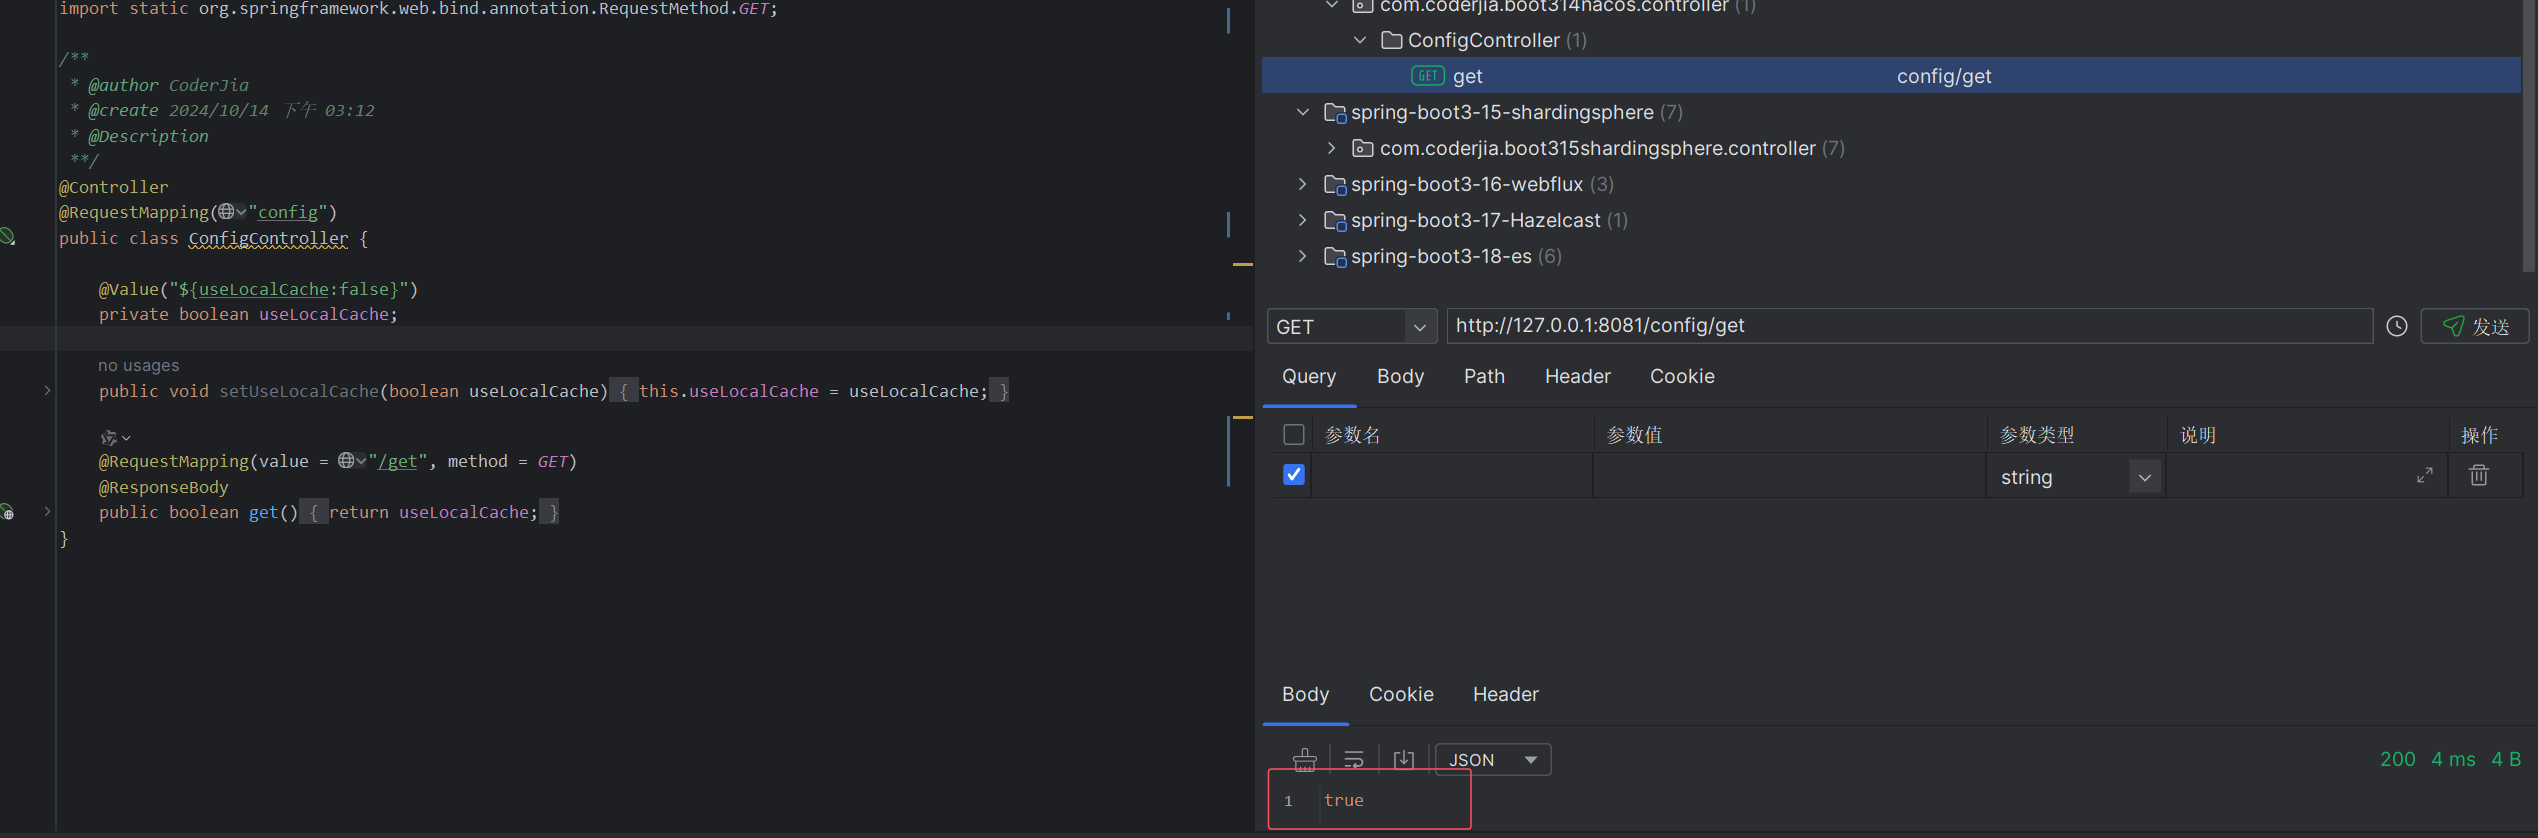This screenshot has height=838, width=2538.
Task: Open the response Header tab
Action: pyautogui.click(x=1505, y=694)
